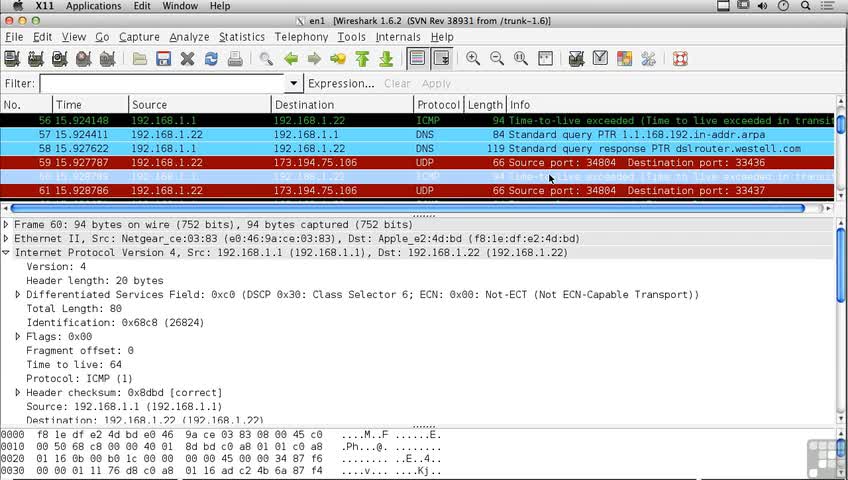
Task: Open the capture options toolbar icon
Action: point(36,58)
